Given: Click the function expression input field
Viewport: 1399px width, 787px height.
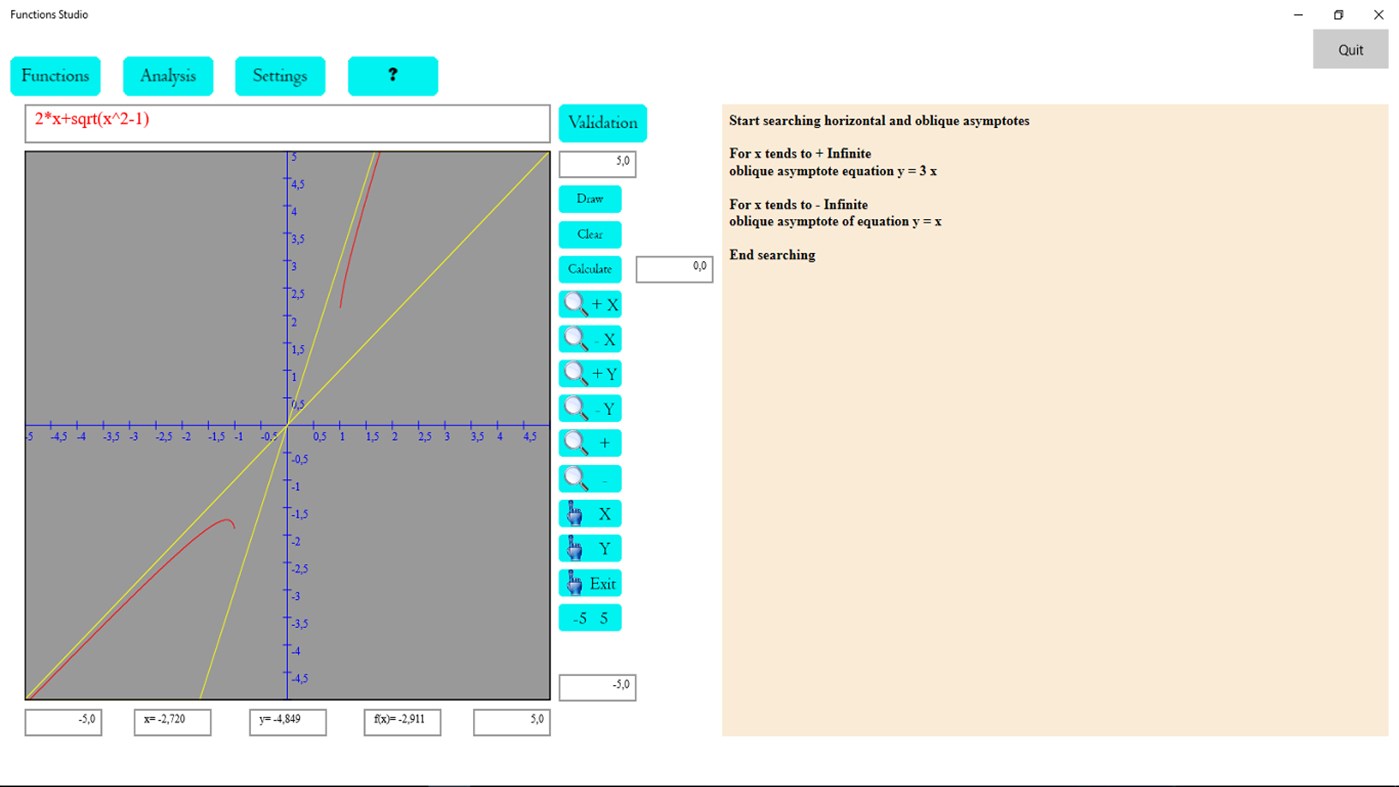Looking at the screenshot, I should click(x=287, y=122).
